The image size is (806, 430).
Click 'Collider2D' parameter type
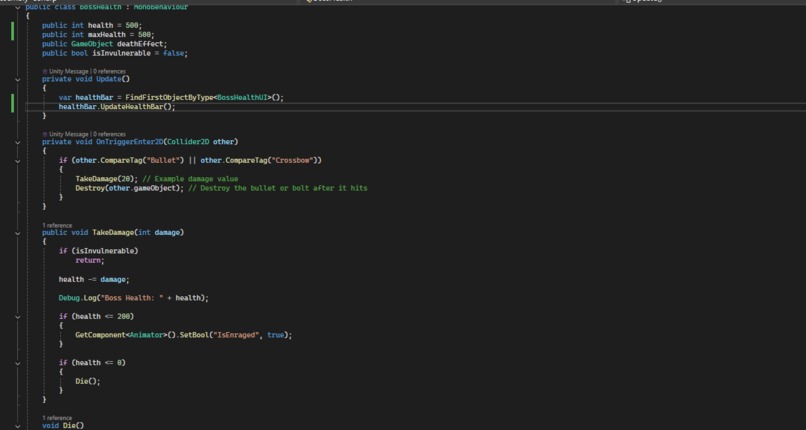click(x=188, y=141)
